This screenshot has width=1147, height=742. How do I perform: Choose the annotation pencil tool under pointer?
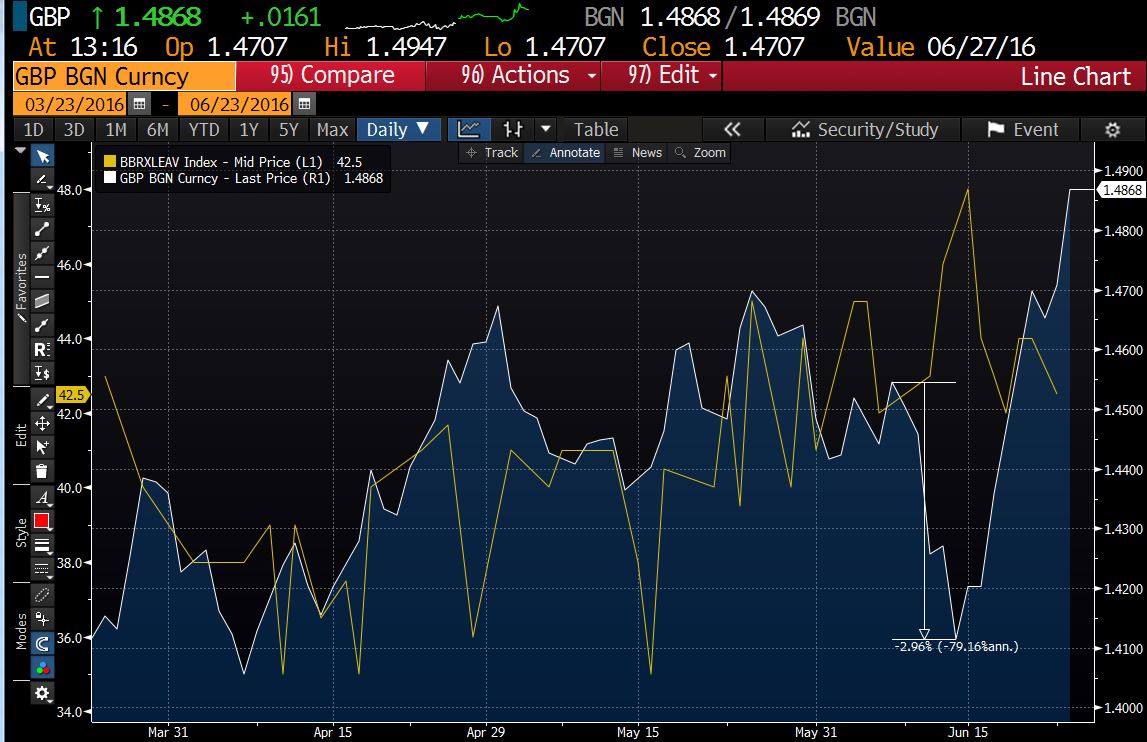coord(42,180)
